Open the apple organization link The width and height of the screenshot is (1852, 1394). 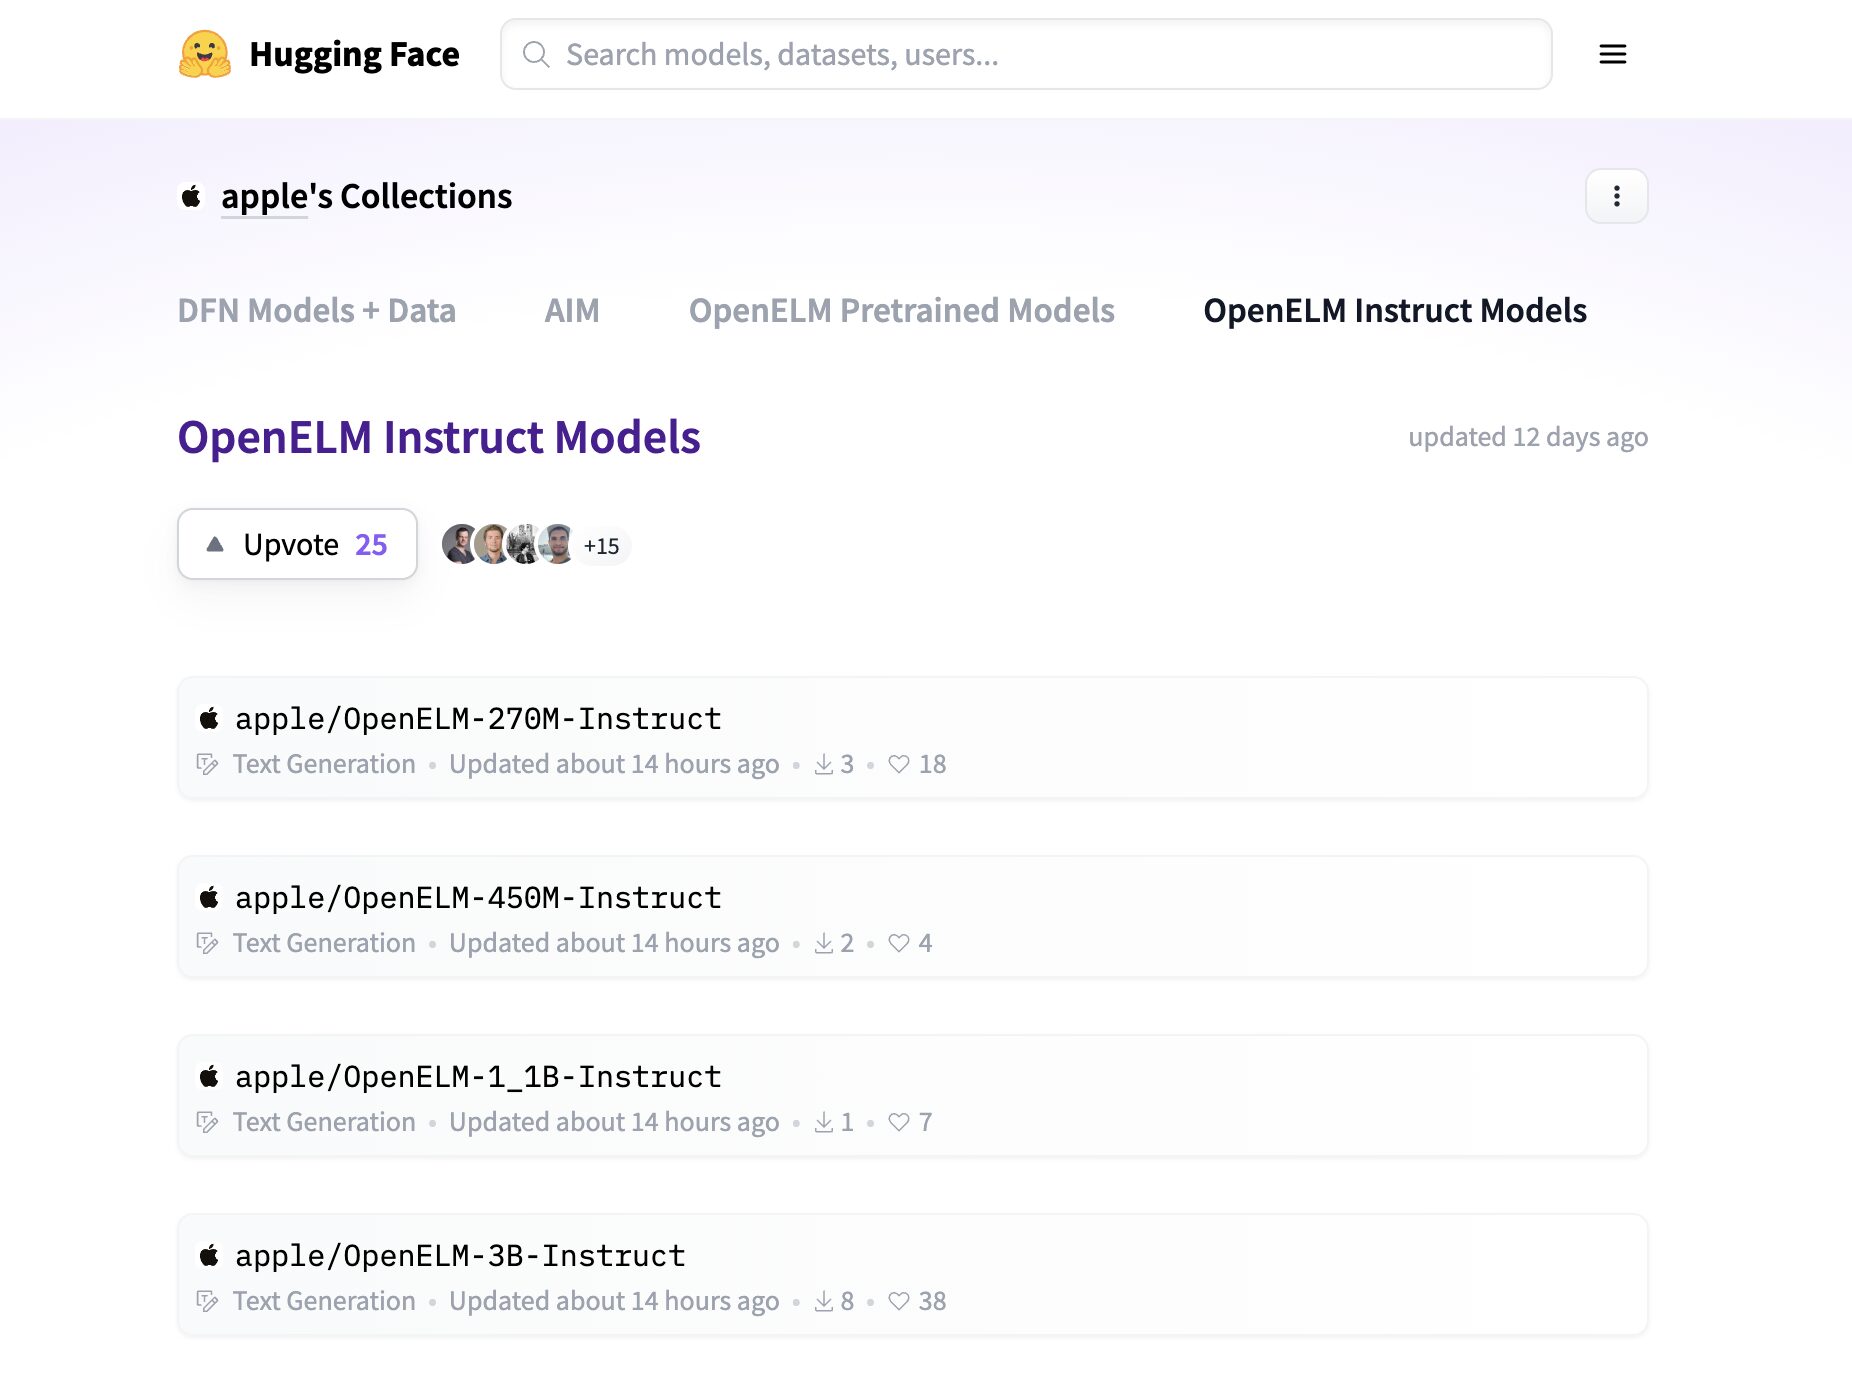(264, 196)
